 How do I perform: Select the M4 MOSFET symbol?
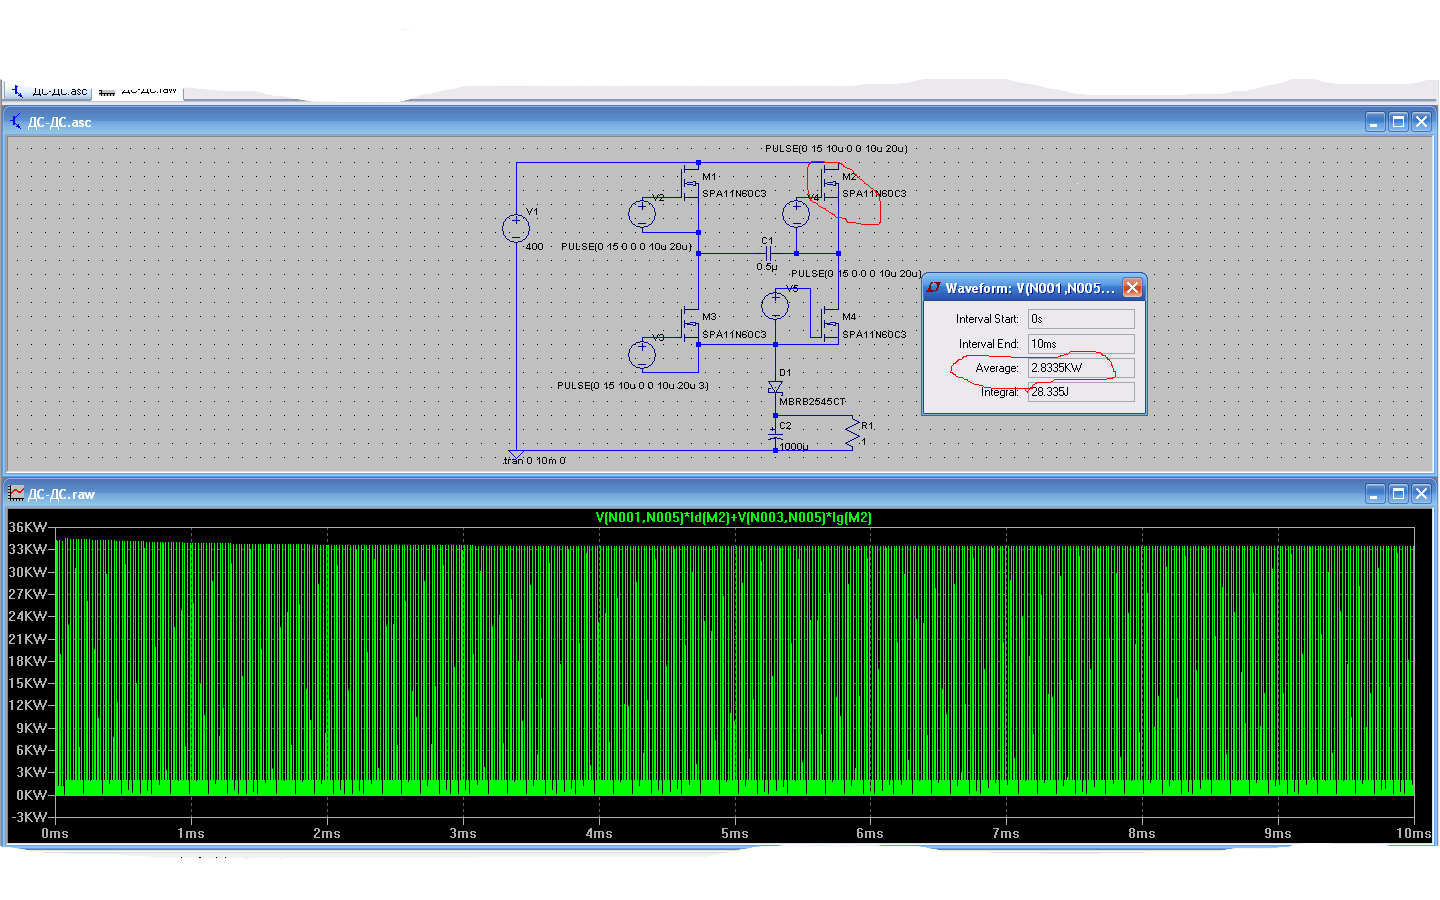click(830, 324)
